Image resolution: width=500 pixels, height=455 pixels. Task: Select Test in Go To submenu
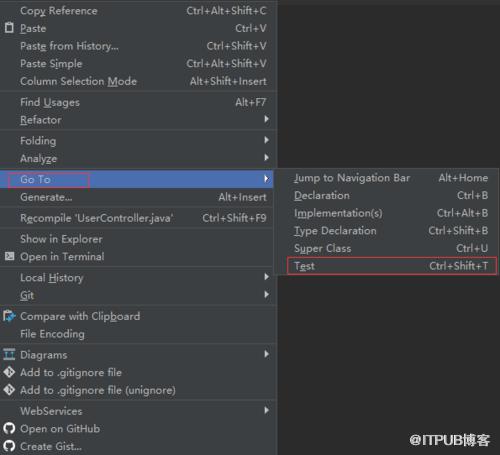pyautogui.click(x=387, y=266)
